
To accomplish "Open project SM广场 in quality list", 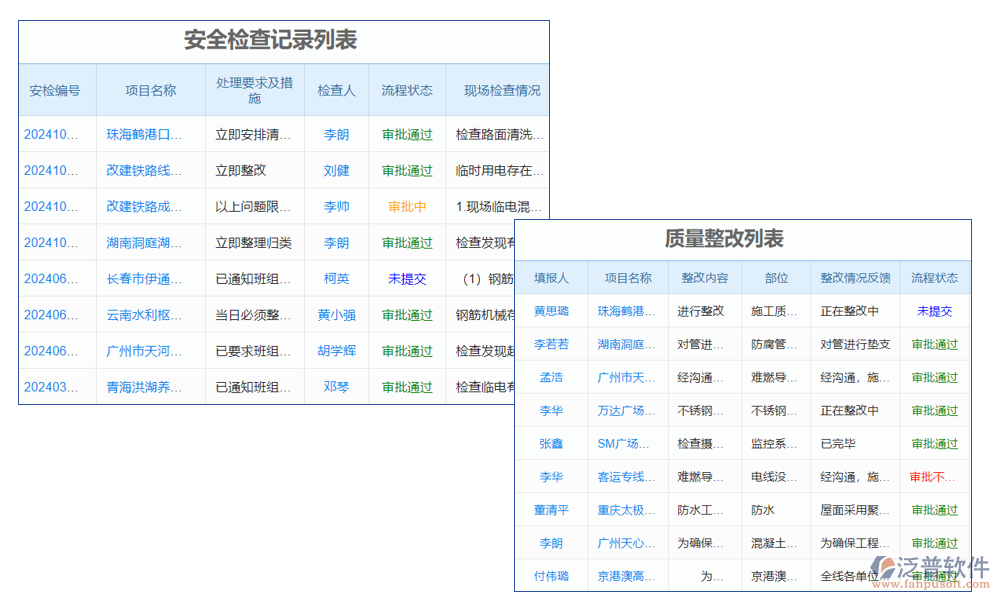I will click(x=627, y=443).
